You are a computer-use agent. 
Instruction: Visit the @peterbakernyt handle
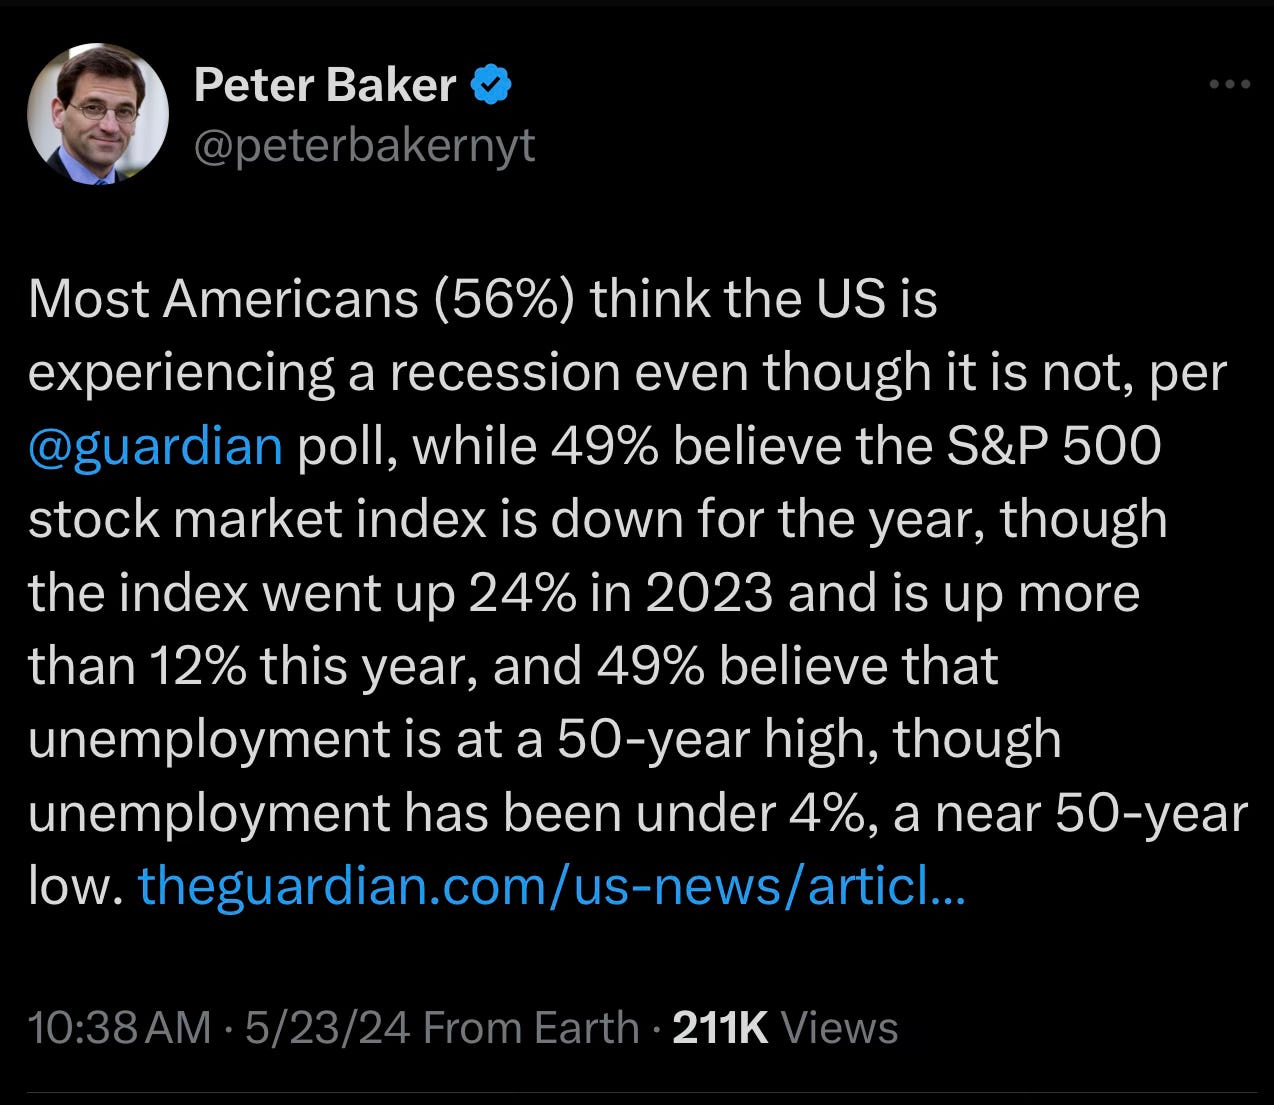[364, 146]
